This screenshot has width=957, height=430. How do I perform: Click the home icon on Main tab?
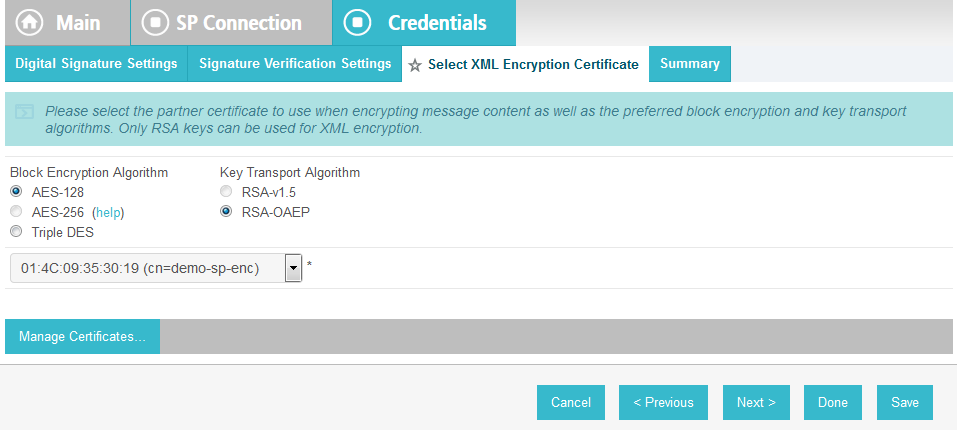point(29,23)
